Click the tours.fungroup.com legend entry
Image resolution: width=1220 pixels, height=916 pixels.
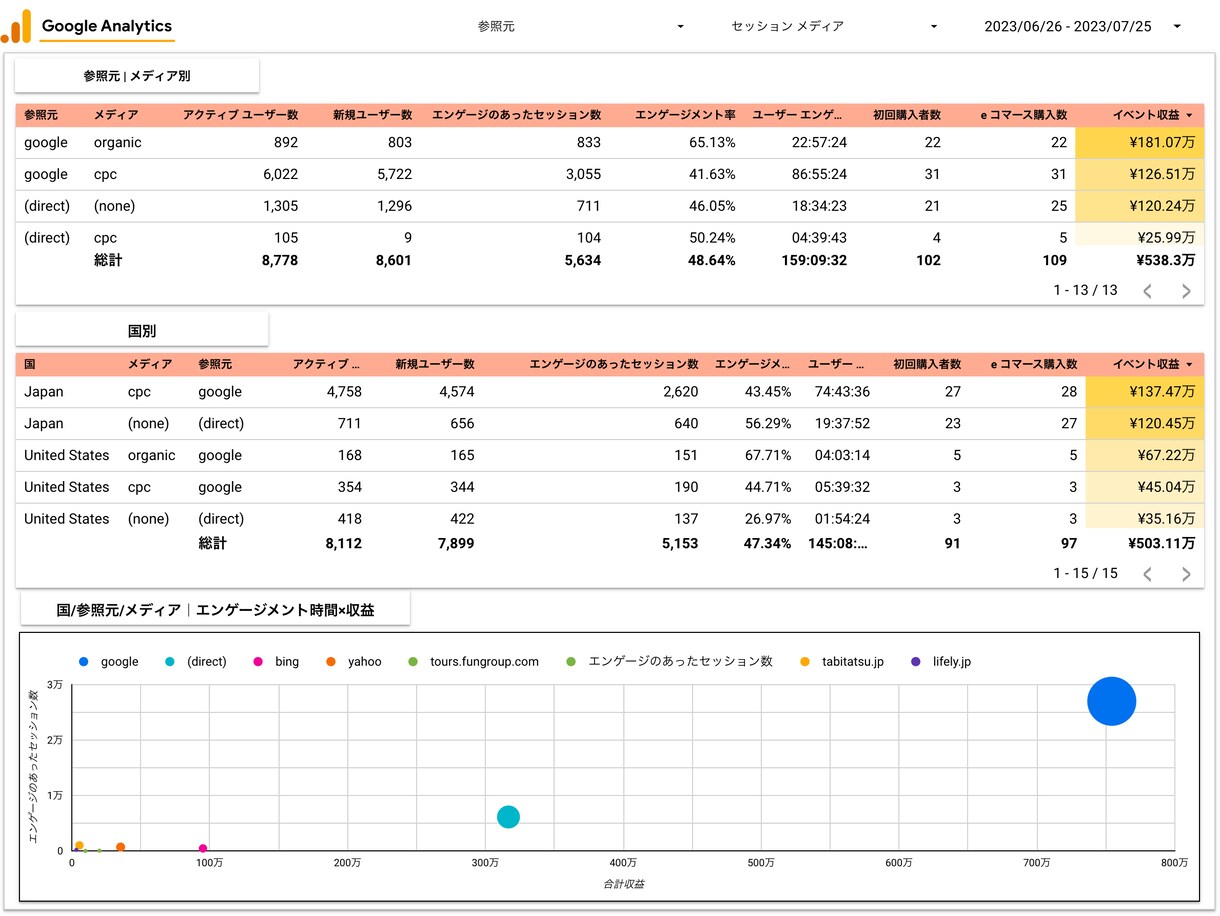[x=474, y=662]
